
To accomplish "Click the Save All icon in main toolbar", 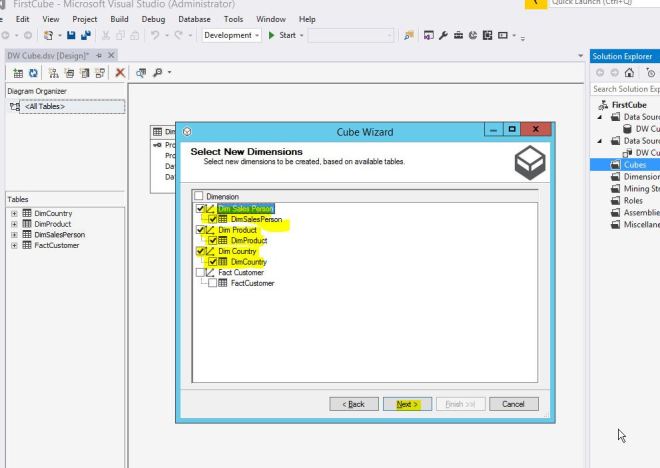I will pyautogui.click(x=86, y=36).
